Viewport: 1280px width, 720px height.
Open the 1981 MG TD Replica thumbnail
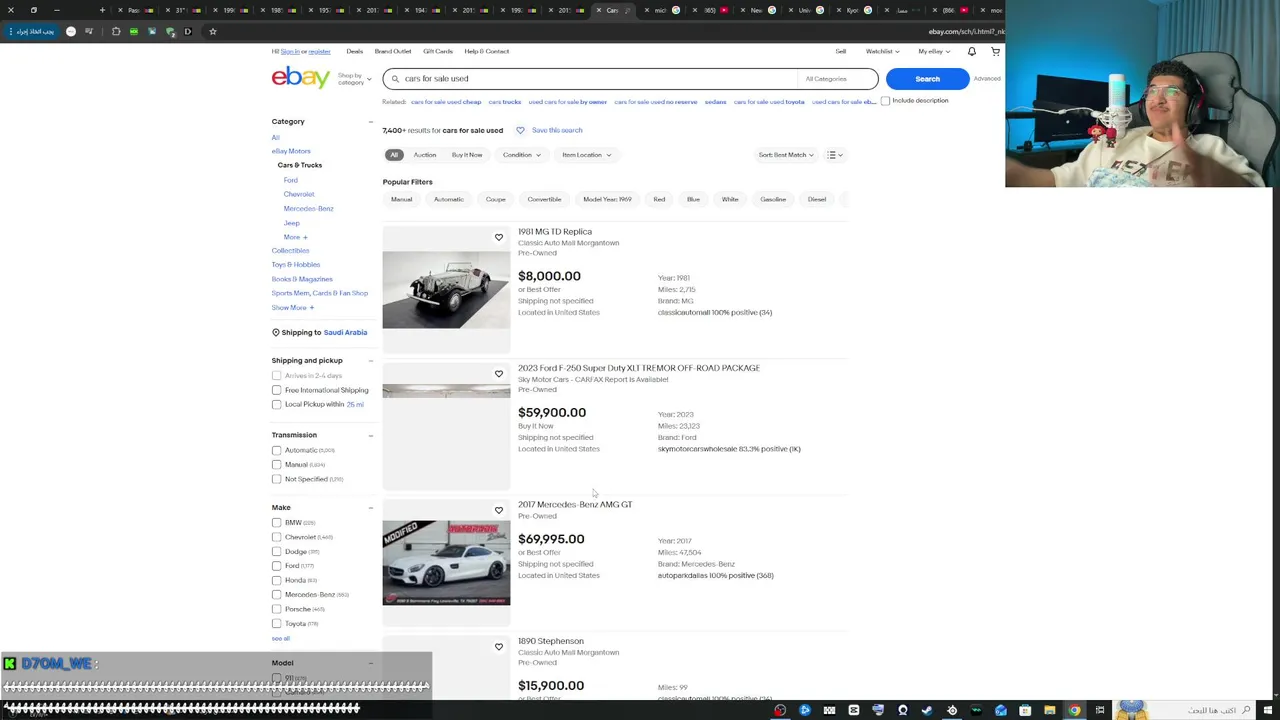pyautogui.click(x=446, y=289)
